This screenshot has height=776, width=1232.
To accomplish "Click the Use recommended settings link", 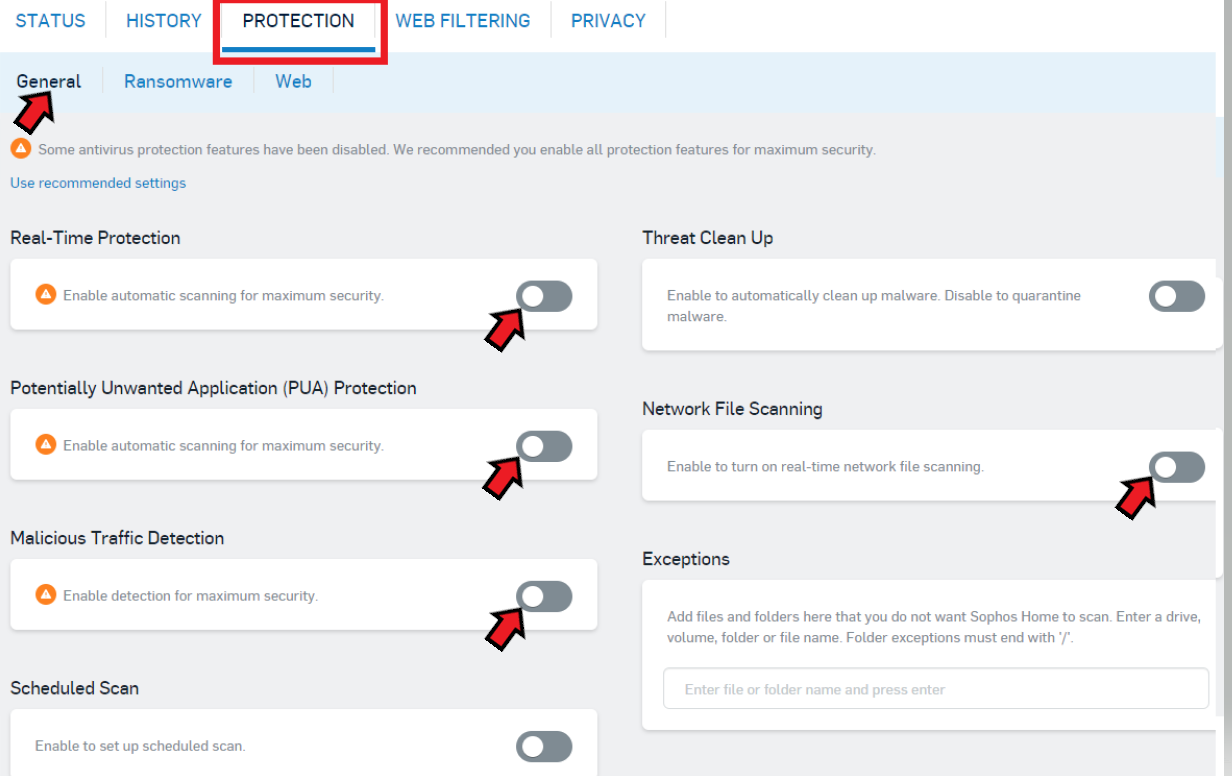I will point(98,183).
